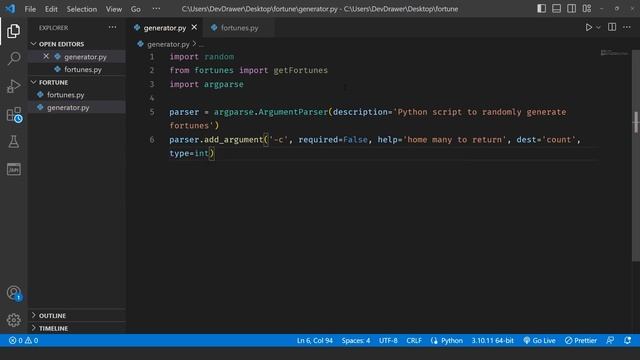Open editor More Actions ellipsis
640x360 pixels.
coord(627,27)
